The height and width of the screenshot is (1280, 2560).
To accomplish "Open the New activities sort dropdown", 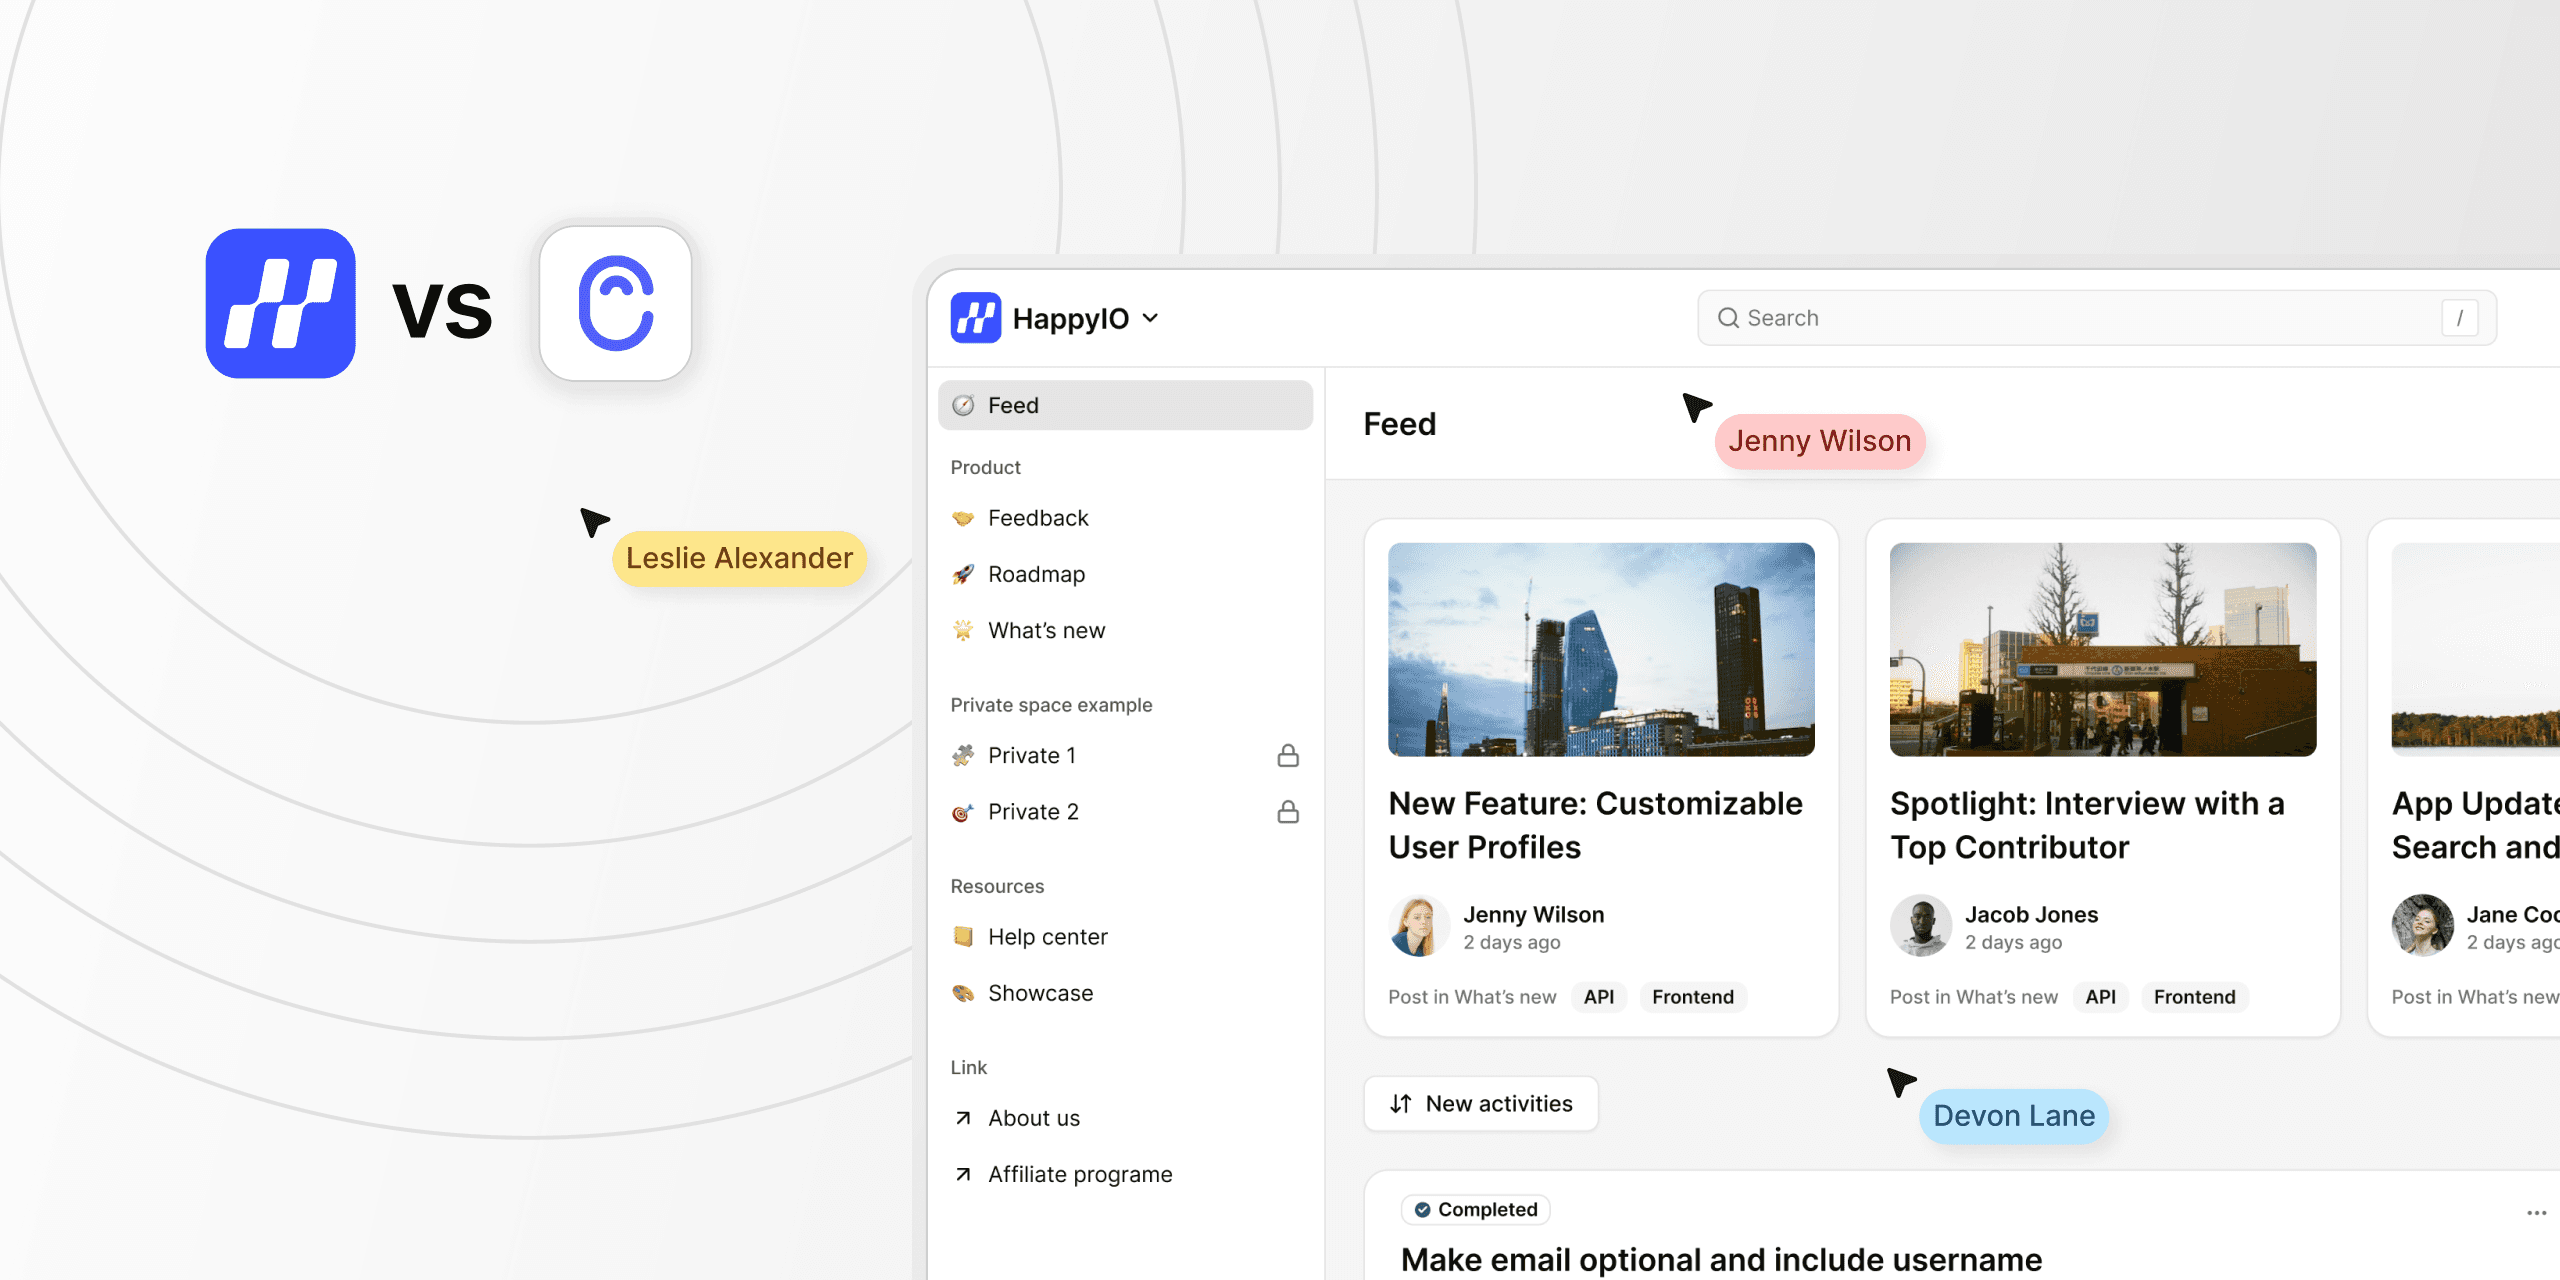I will point(1480,1104).
